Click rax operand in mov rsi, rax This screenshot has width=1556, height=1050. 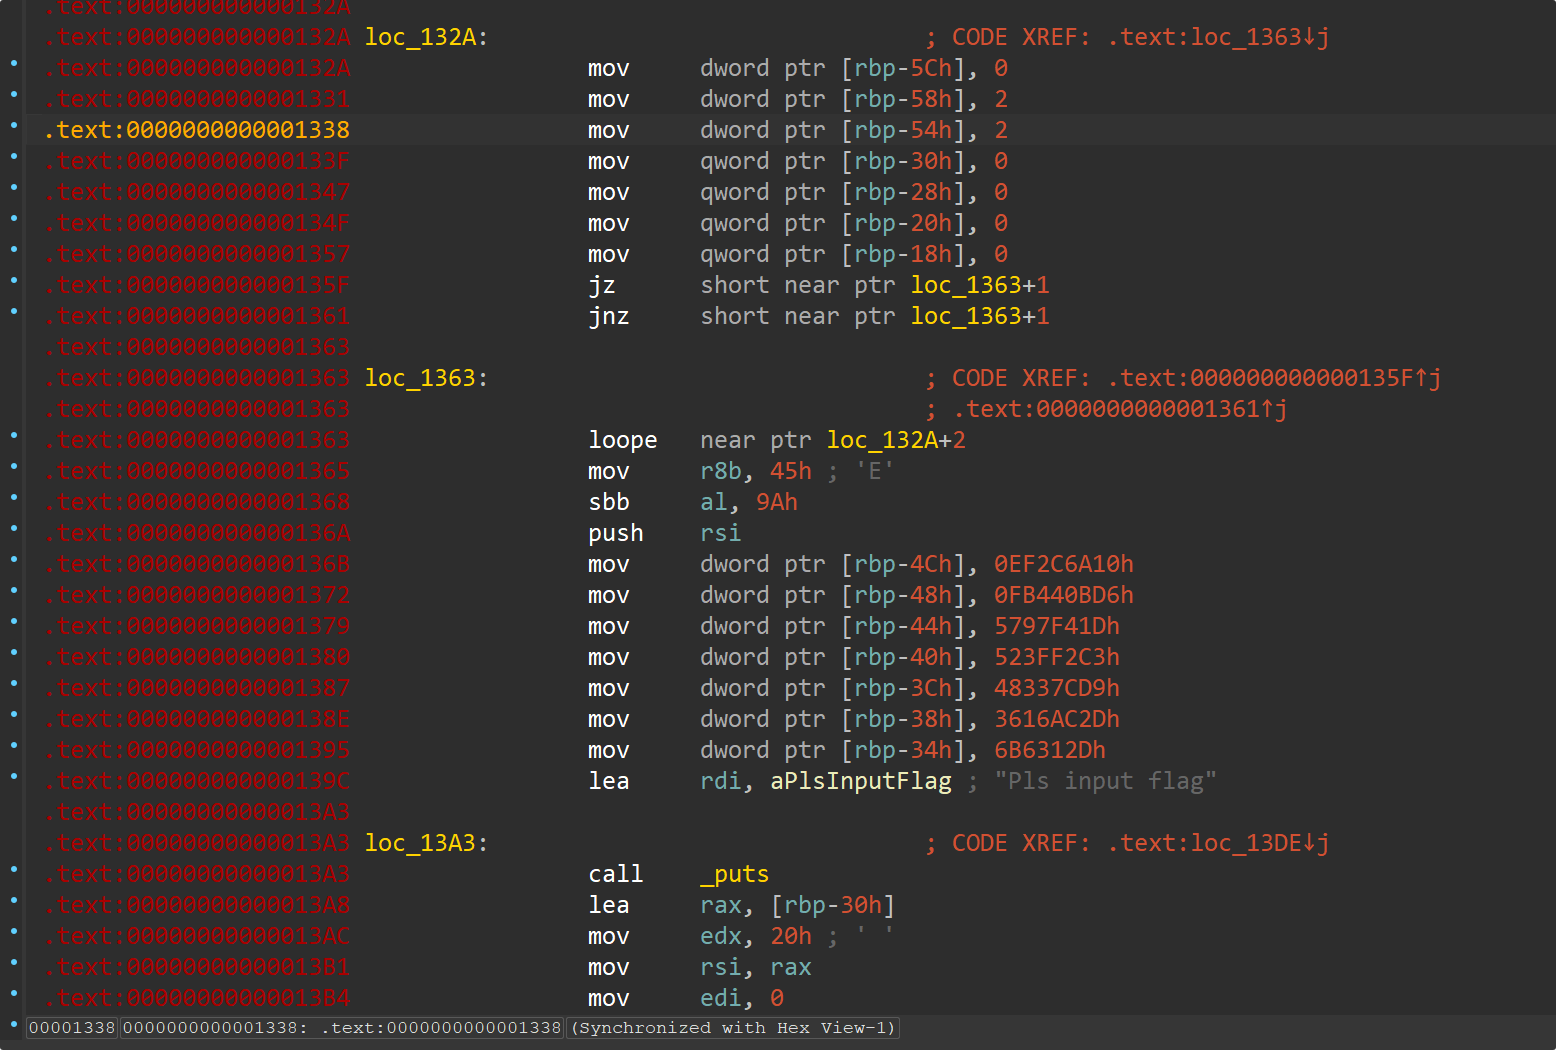click(x=791, y=967)
